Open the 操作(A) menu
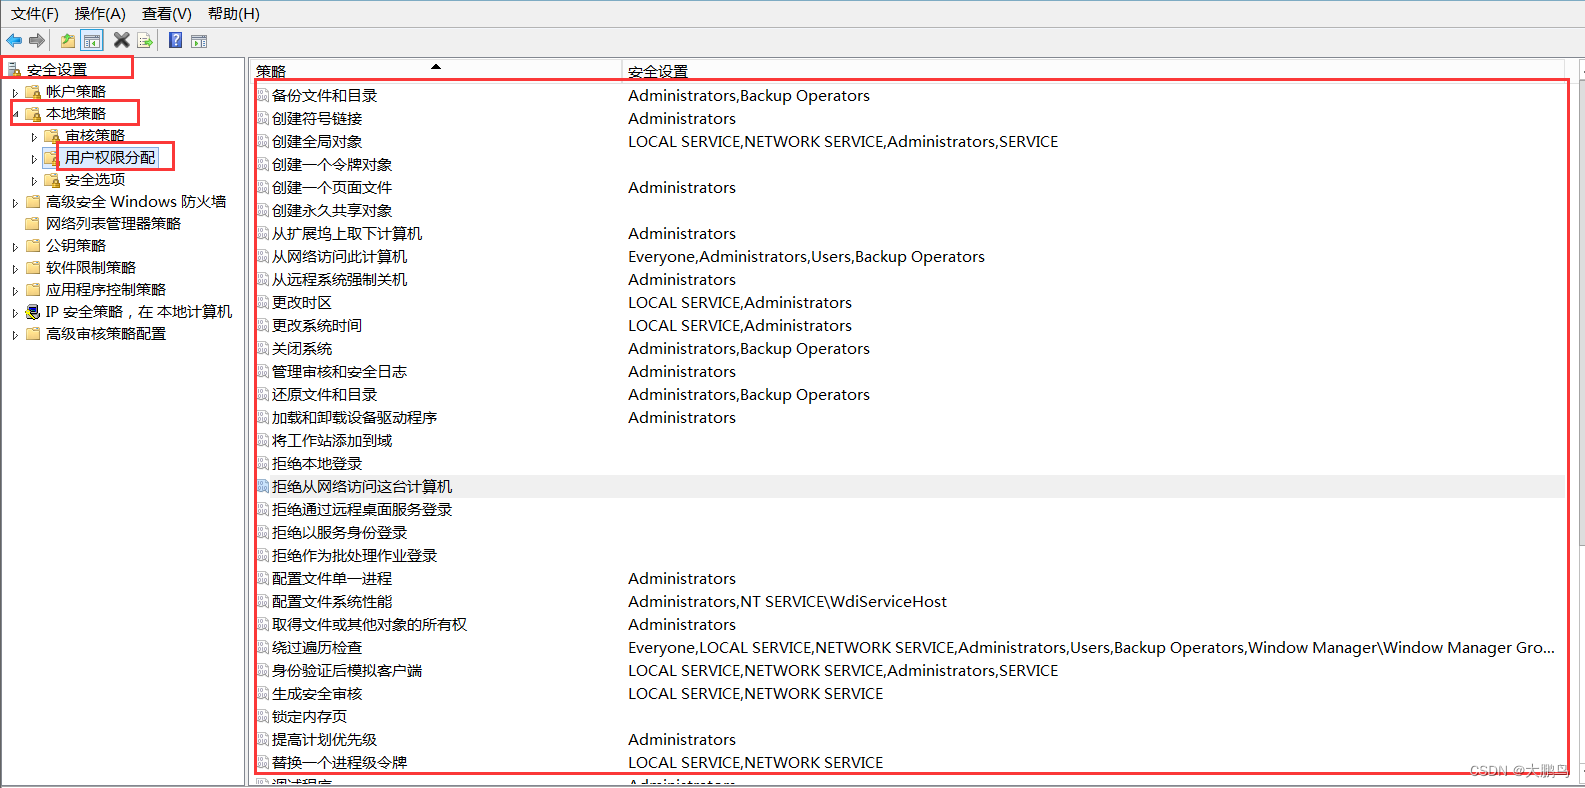 100,13
